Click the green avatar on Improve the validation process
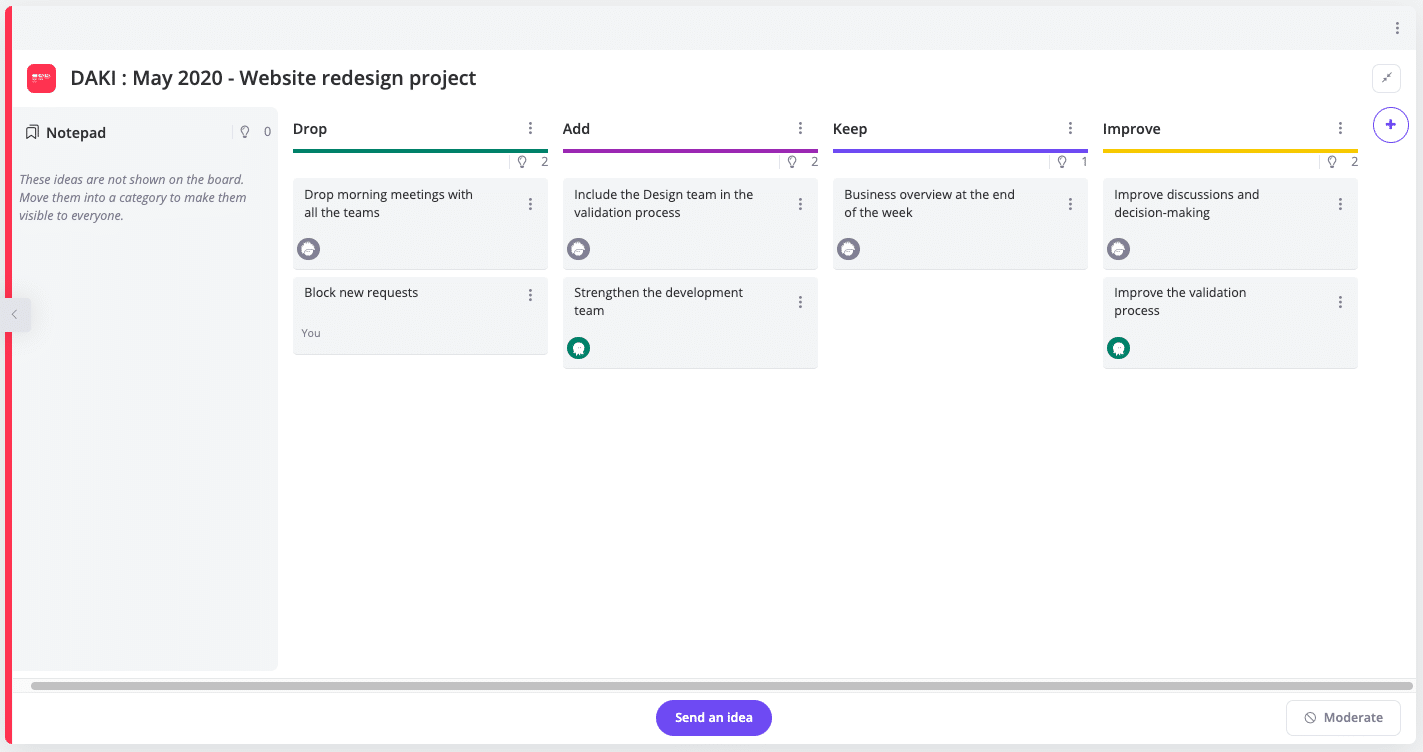Viewport: 1423px width, 752px height. click(1118, 348)
